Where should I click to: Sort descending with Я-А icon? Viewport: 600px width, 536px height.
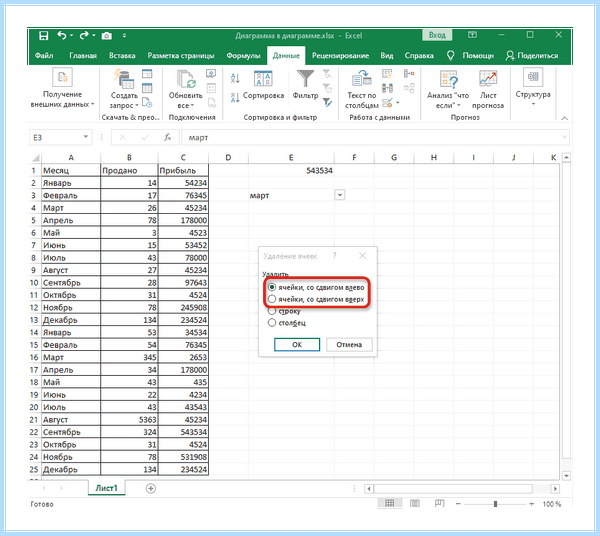pyautogui.click(x=235, y=98)
